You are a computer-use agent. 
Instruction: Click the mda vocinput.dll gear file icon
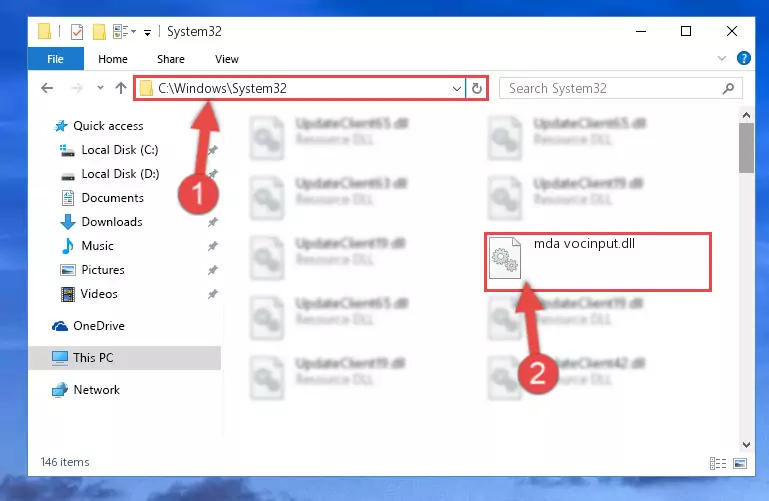click(505, 258)
